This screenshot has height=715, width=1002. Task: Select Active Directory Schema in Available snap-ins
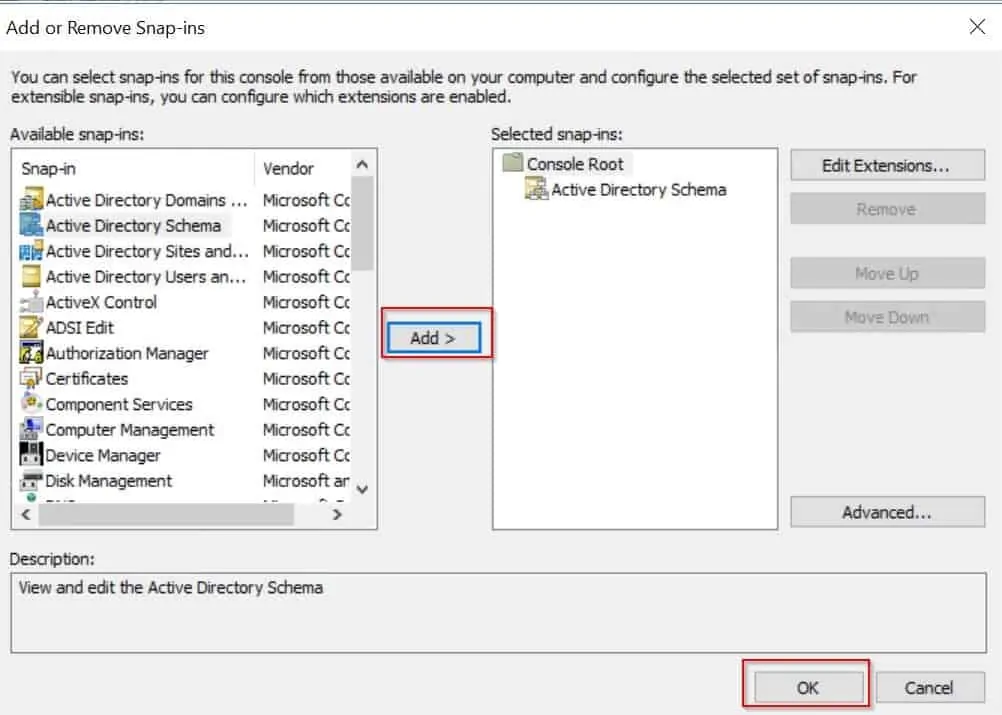pyautogui.click(x=134, y=226)
